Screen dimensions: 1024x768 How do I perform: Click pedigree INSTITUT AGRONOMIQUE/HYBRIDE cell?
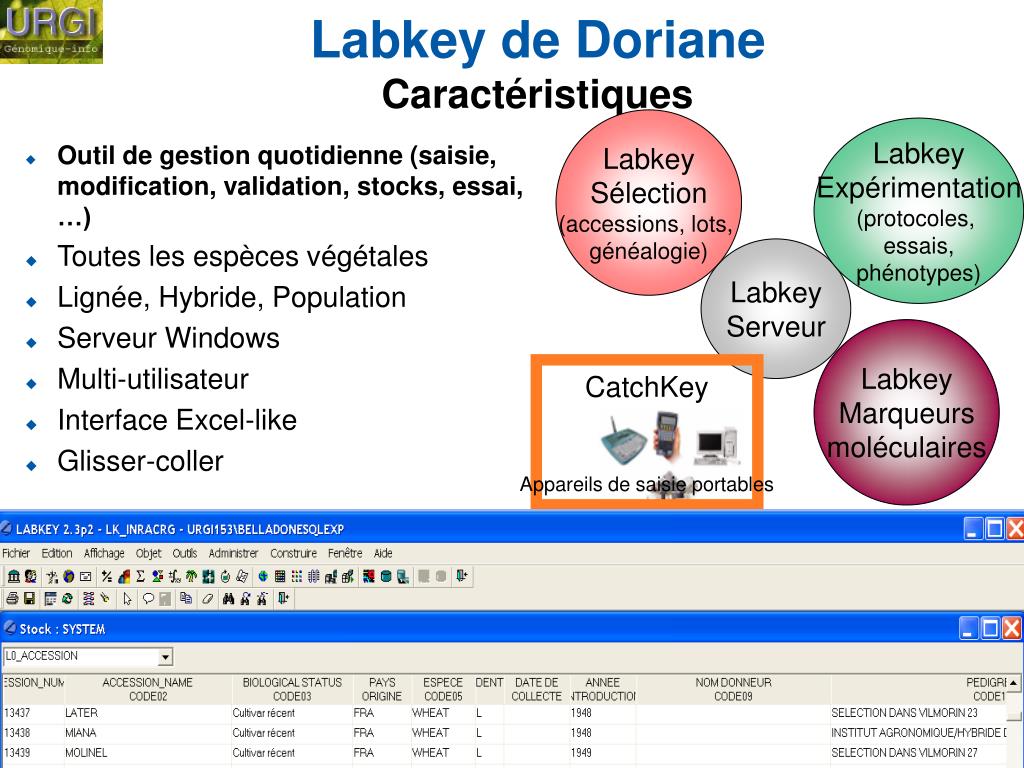pyautogui.click(x=919, y=733)
